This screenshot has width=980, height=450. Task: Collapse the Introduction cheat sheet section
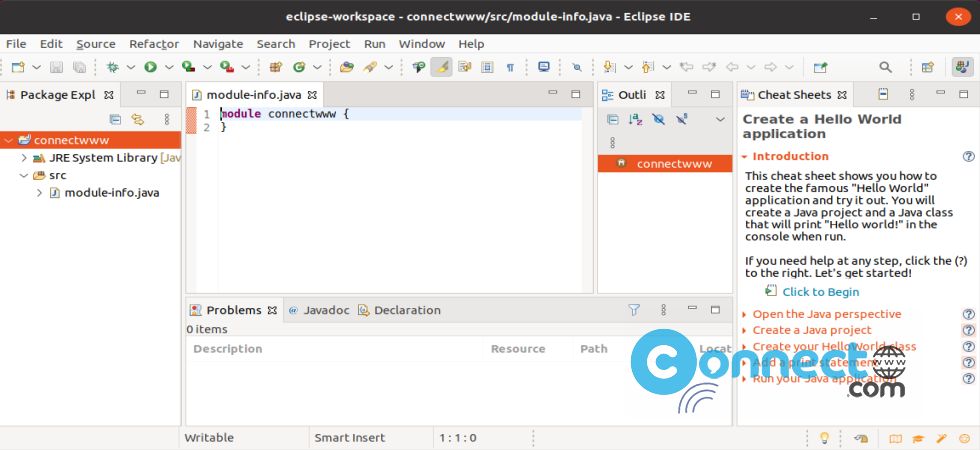click(745, 157)
